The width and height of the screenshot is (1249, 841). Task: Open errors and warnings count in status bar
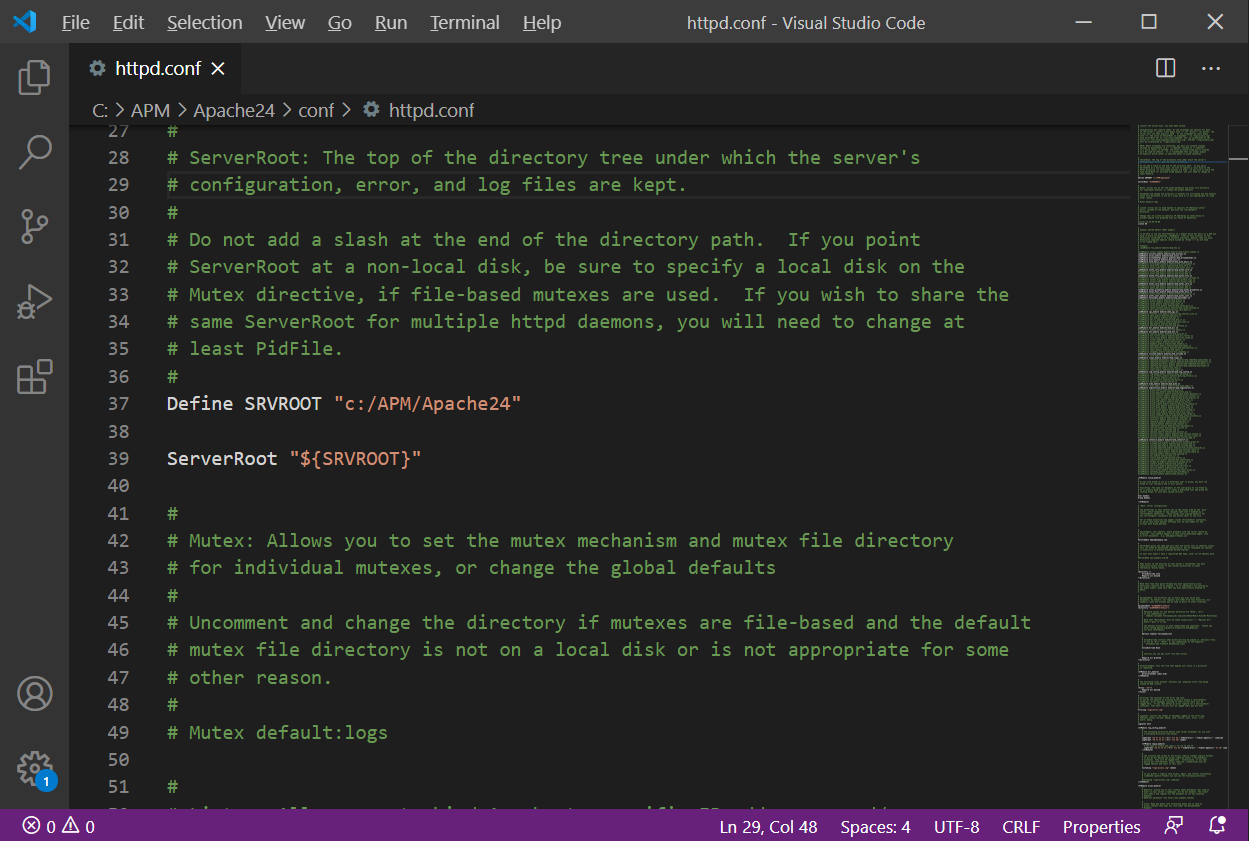coord(59,826)
